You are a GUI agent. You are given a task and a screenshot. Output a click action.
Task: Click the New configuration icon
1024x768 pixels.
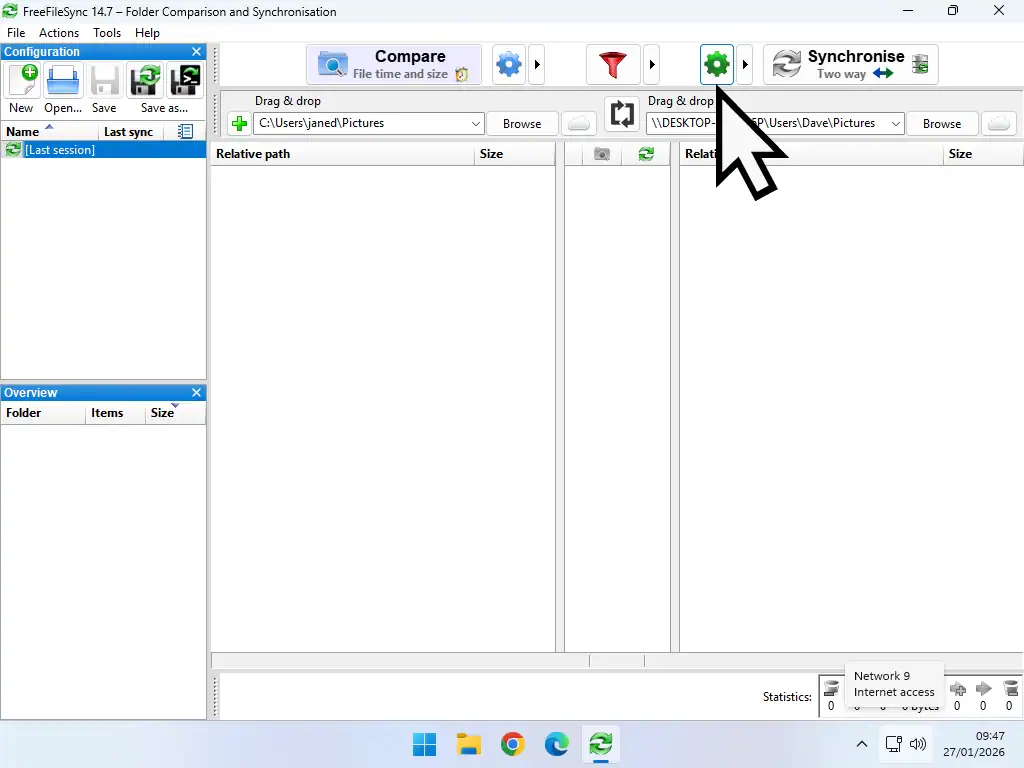[22, 80]
